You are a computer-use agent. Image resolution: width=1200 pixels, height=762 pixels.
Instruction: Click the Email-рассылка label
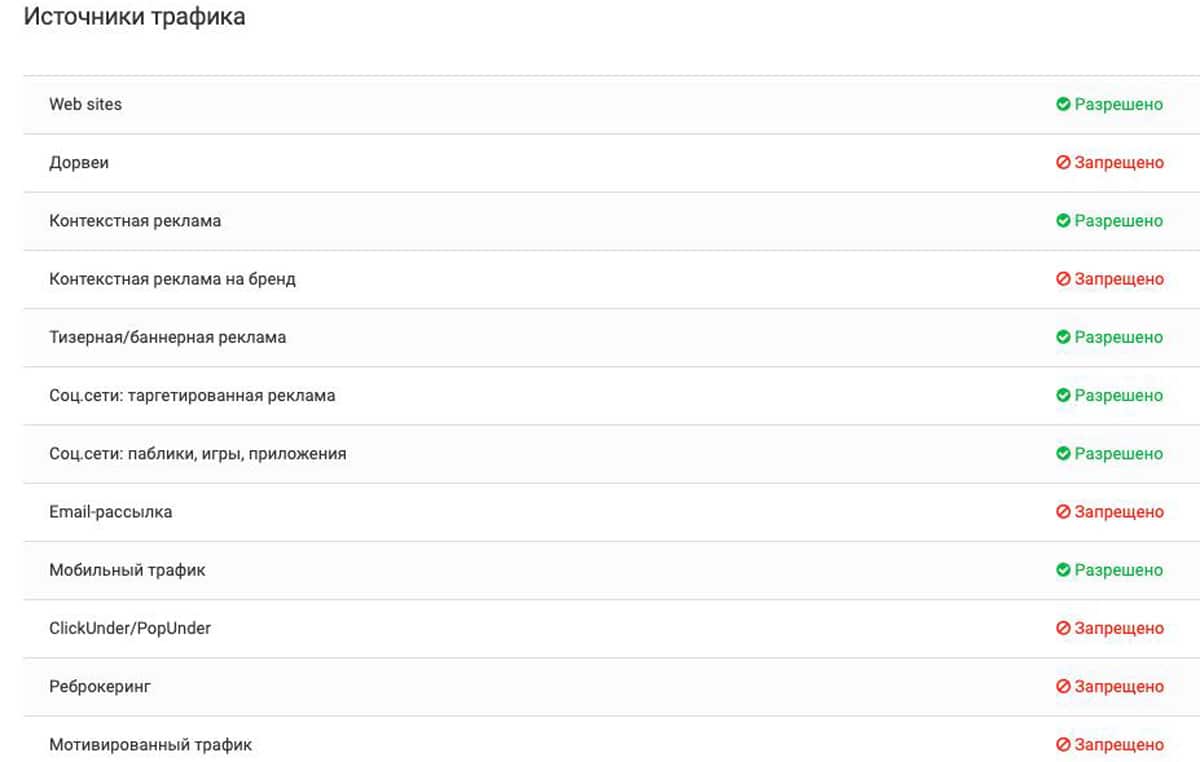(110, 512)
